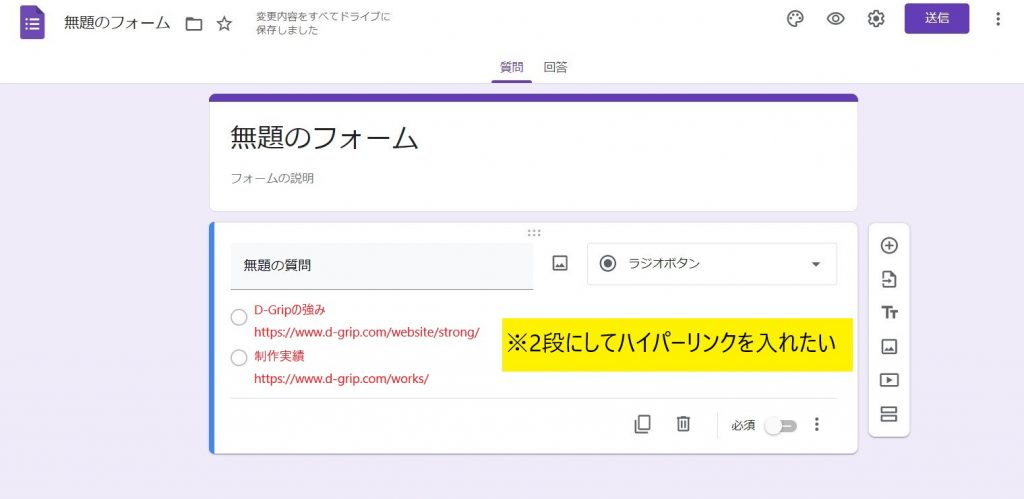
Task: Click the D-Gripの強み option text
Action: (289, 310)
